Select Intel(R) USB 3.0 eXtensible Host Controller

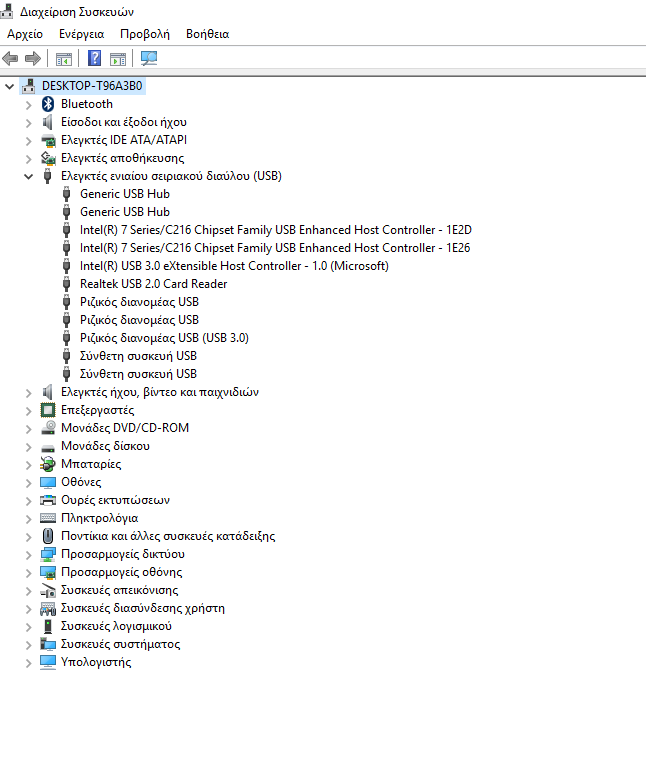click(234, 266)
